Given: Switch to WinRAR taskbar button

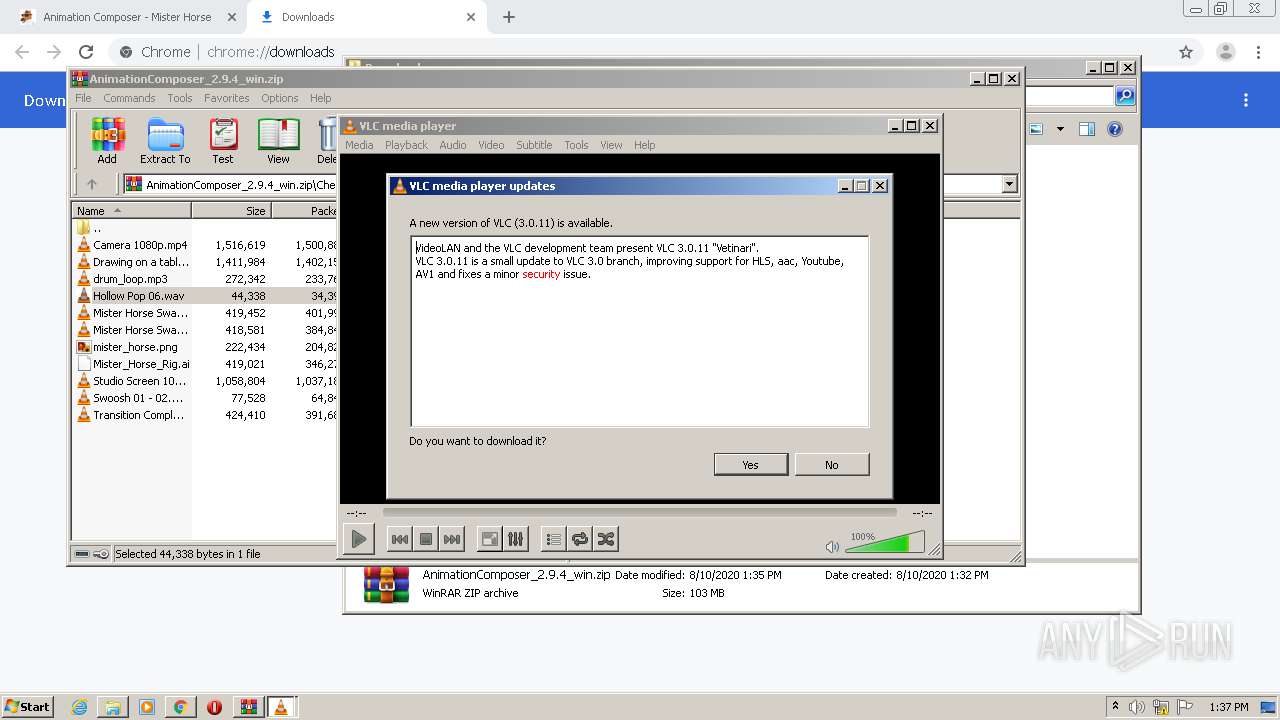Looking at the screenshot, I should click(248, 707).
